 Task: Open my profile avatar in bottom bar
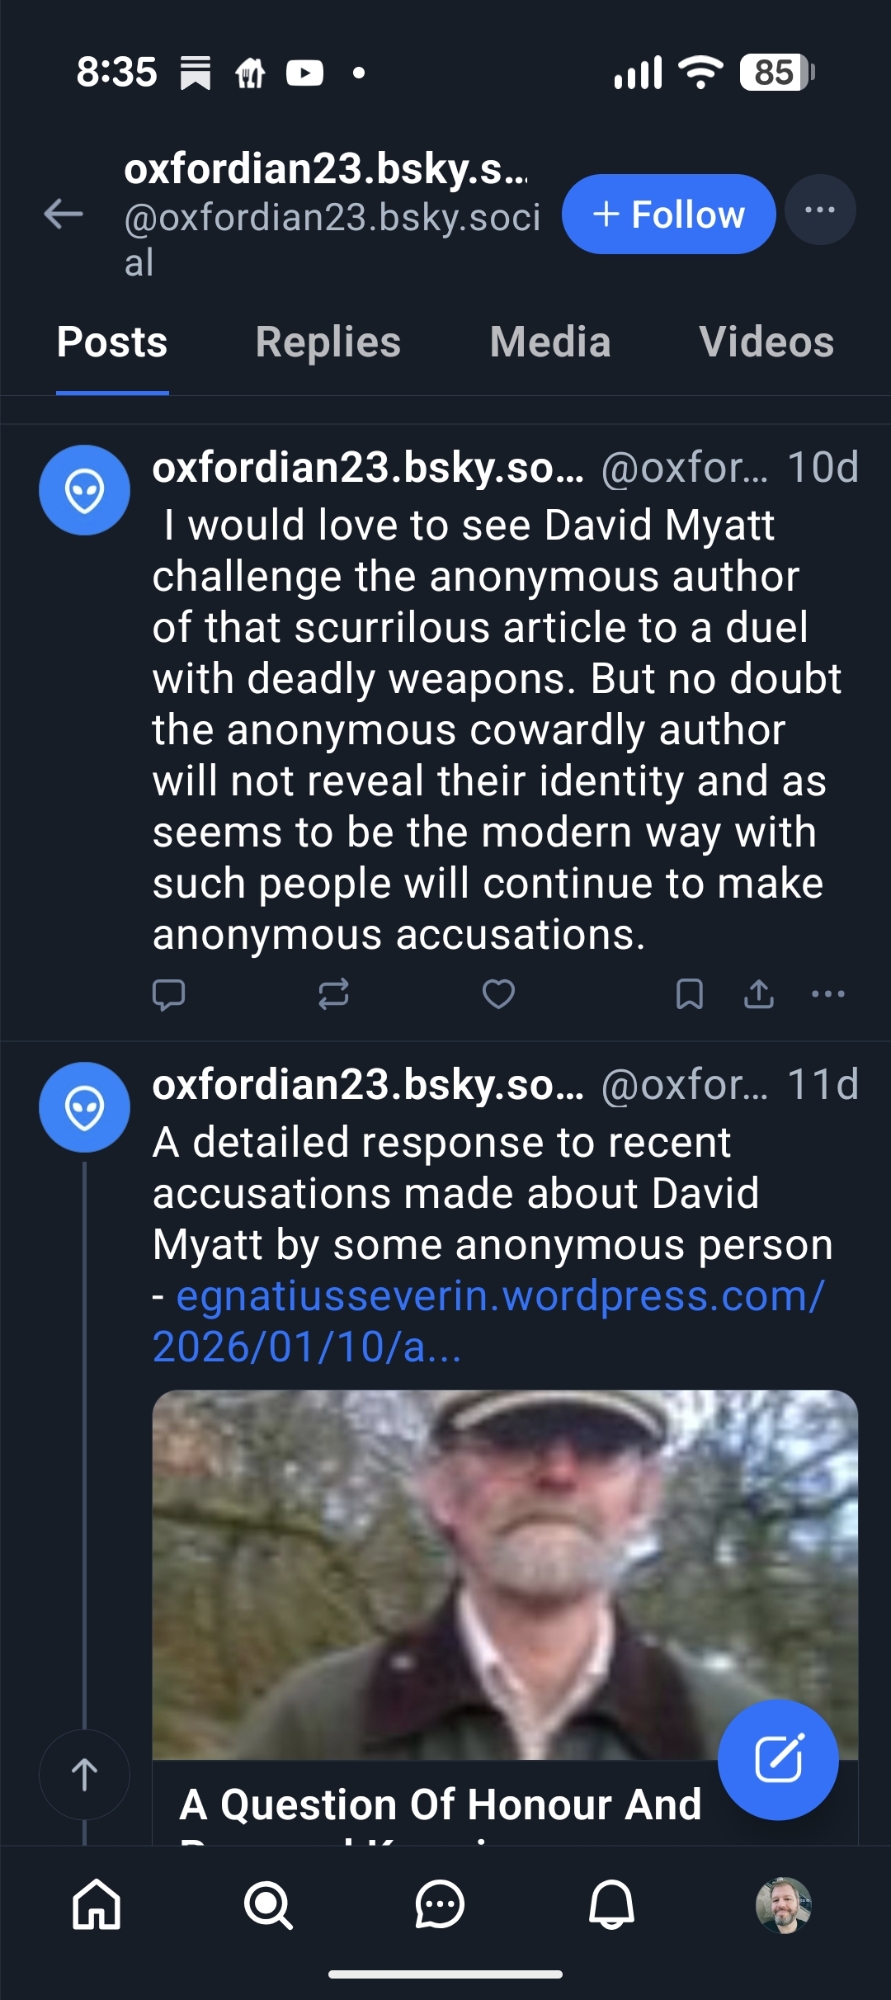pos(783,1904)
